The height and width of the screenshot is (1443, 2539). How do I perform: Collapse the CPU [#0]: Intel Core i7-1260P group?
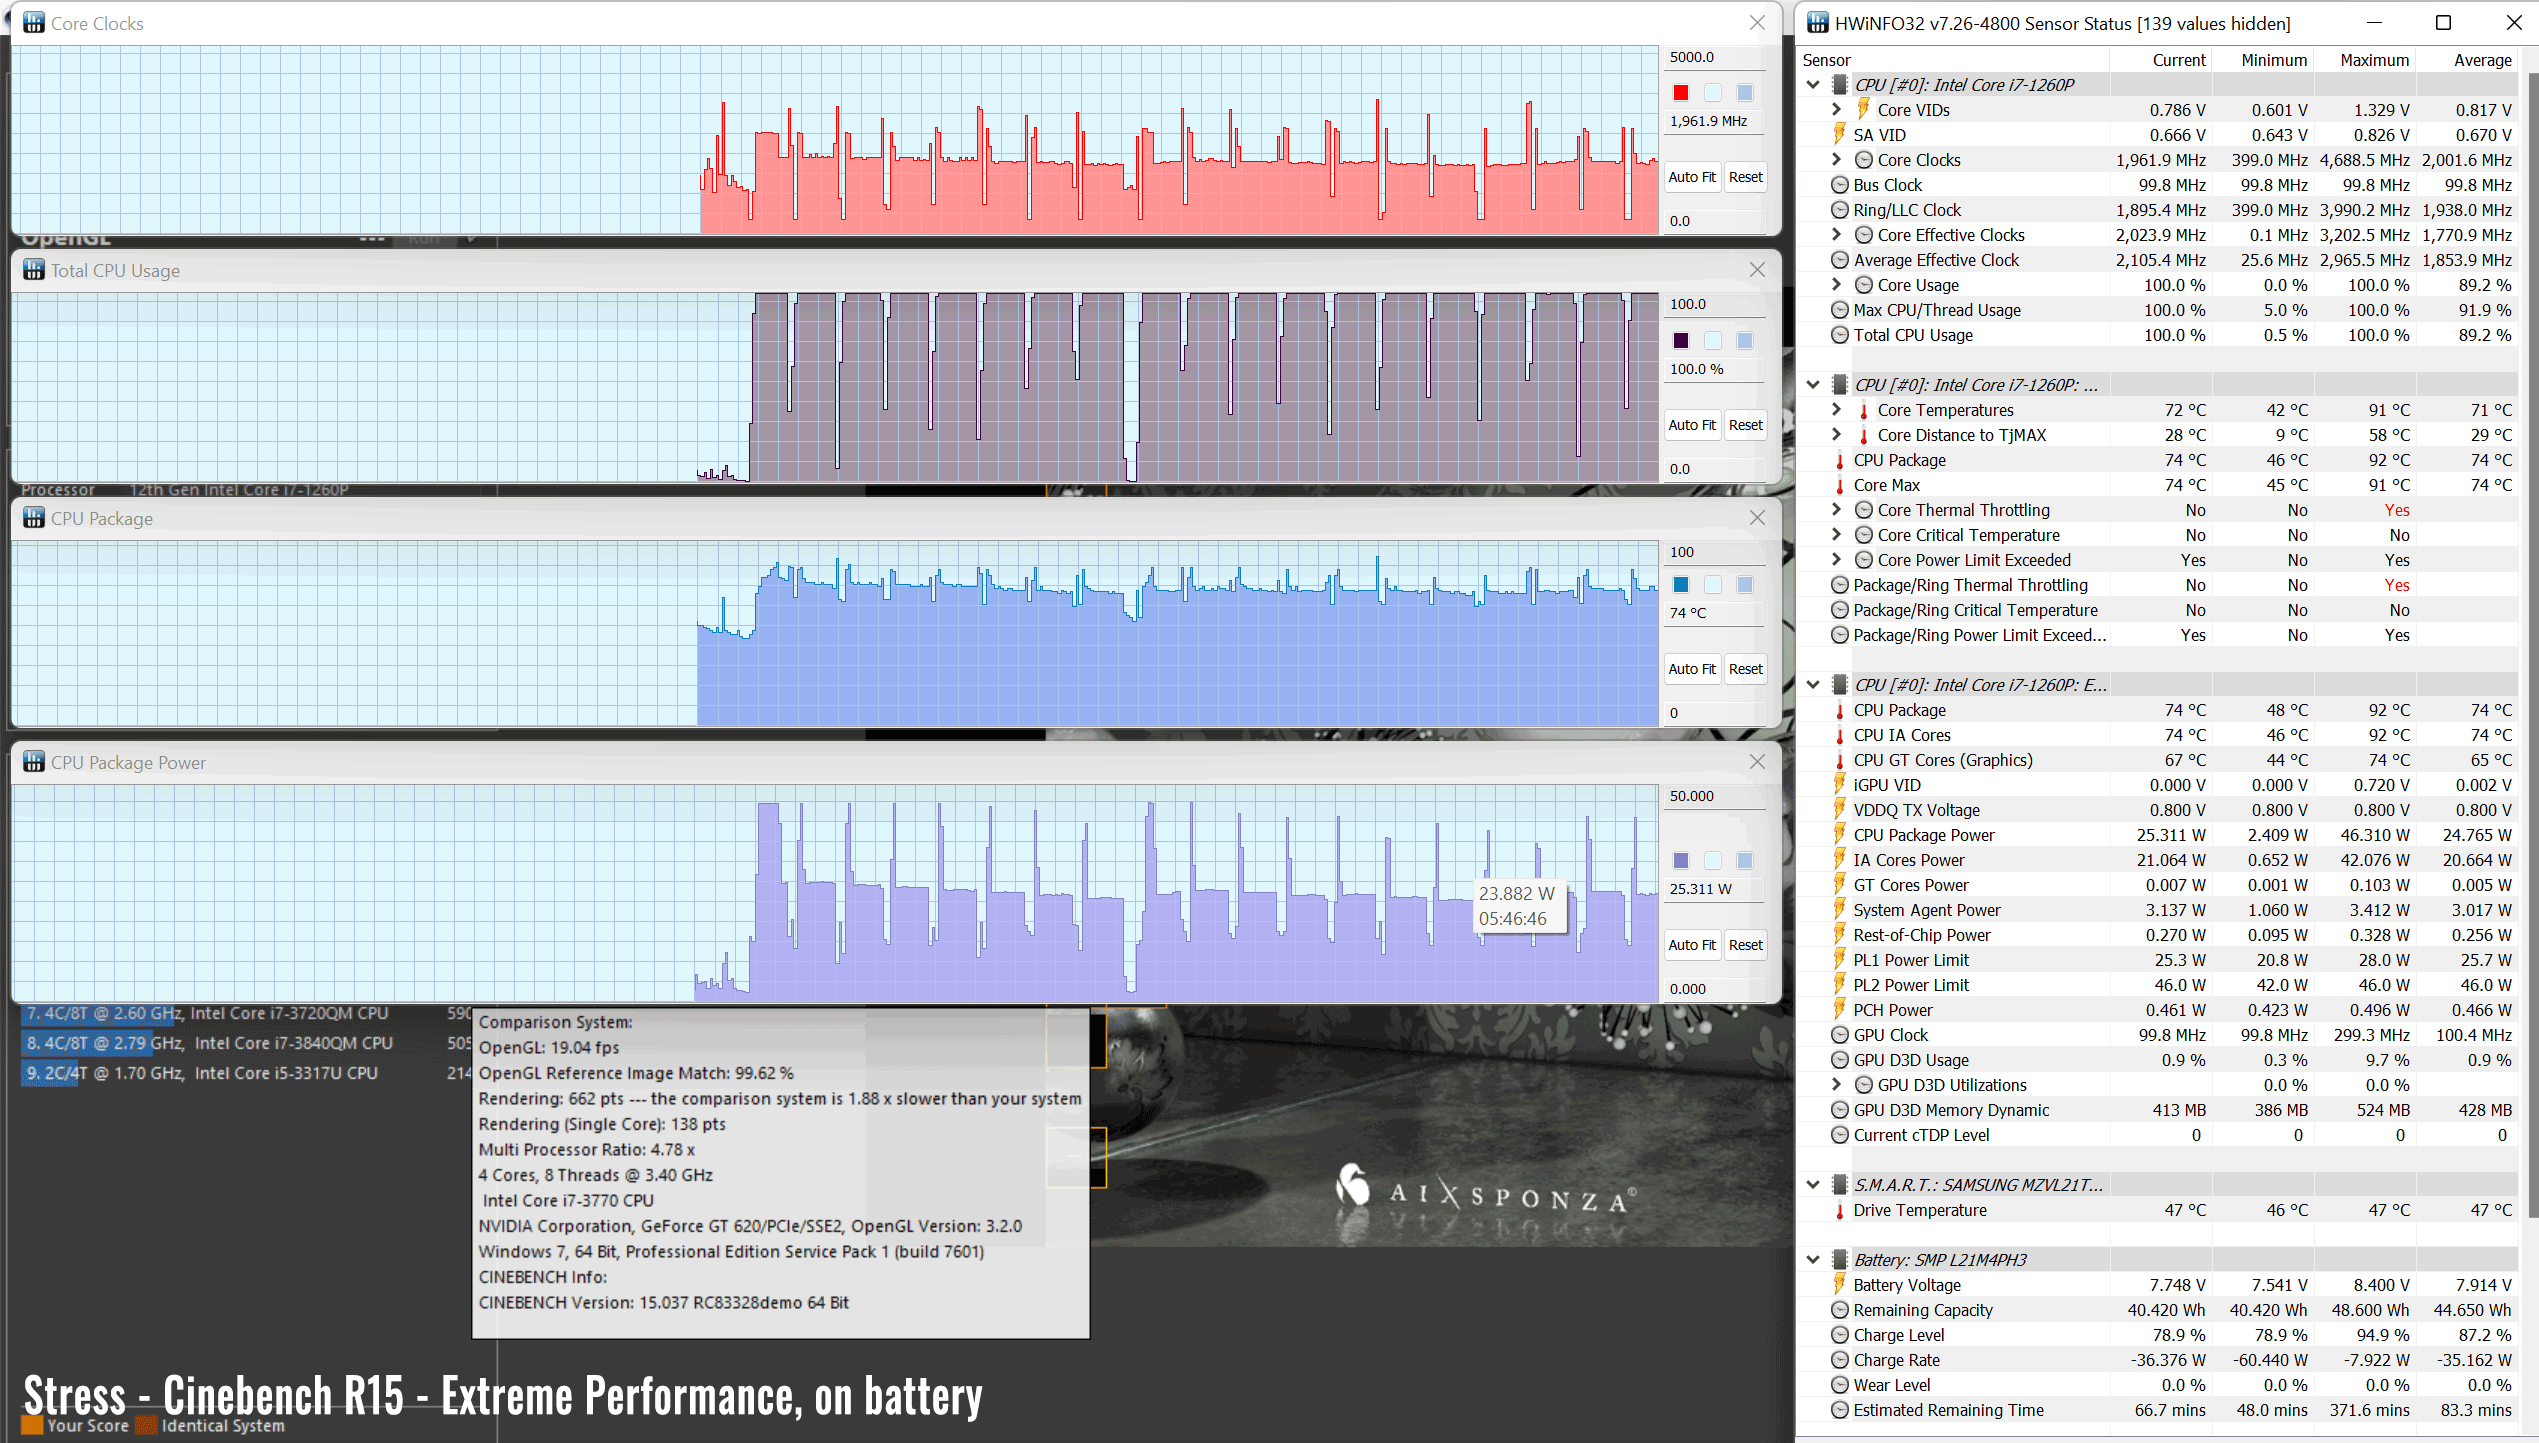click(1813, 85)
